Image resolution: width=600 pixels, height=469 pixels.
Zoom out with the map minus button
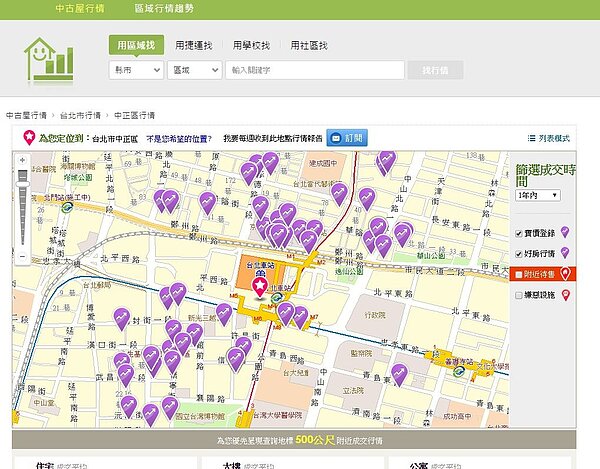click(x=23, y=256)
